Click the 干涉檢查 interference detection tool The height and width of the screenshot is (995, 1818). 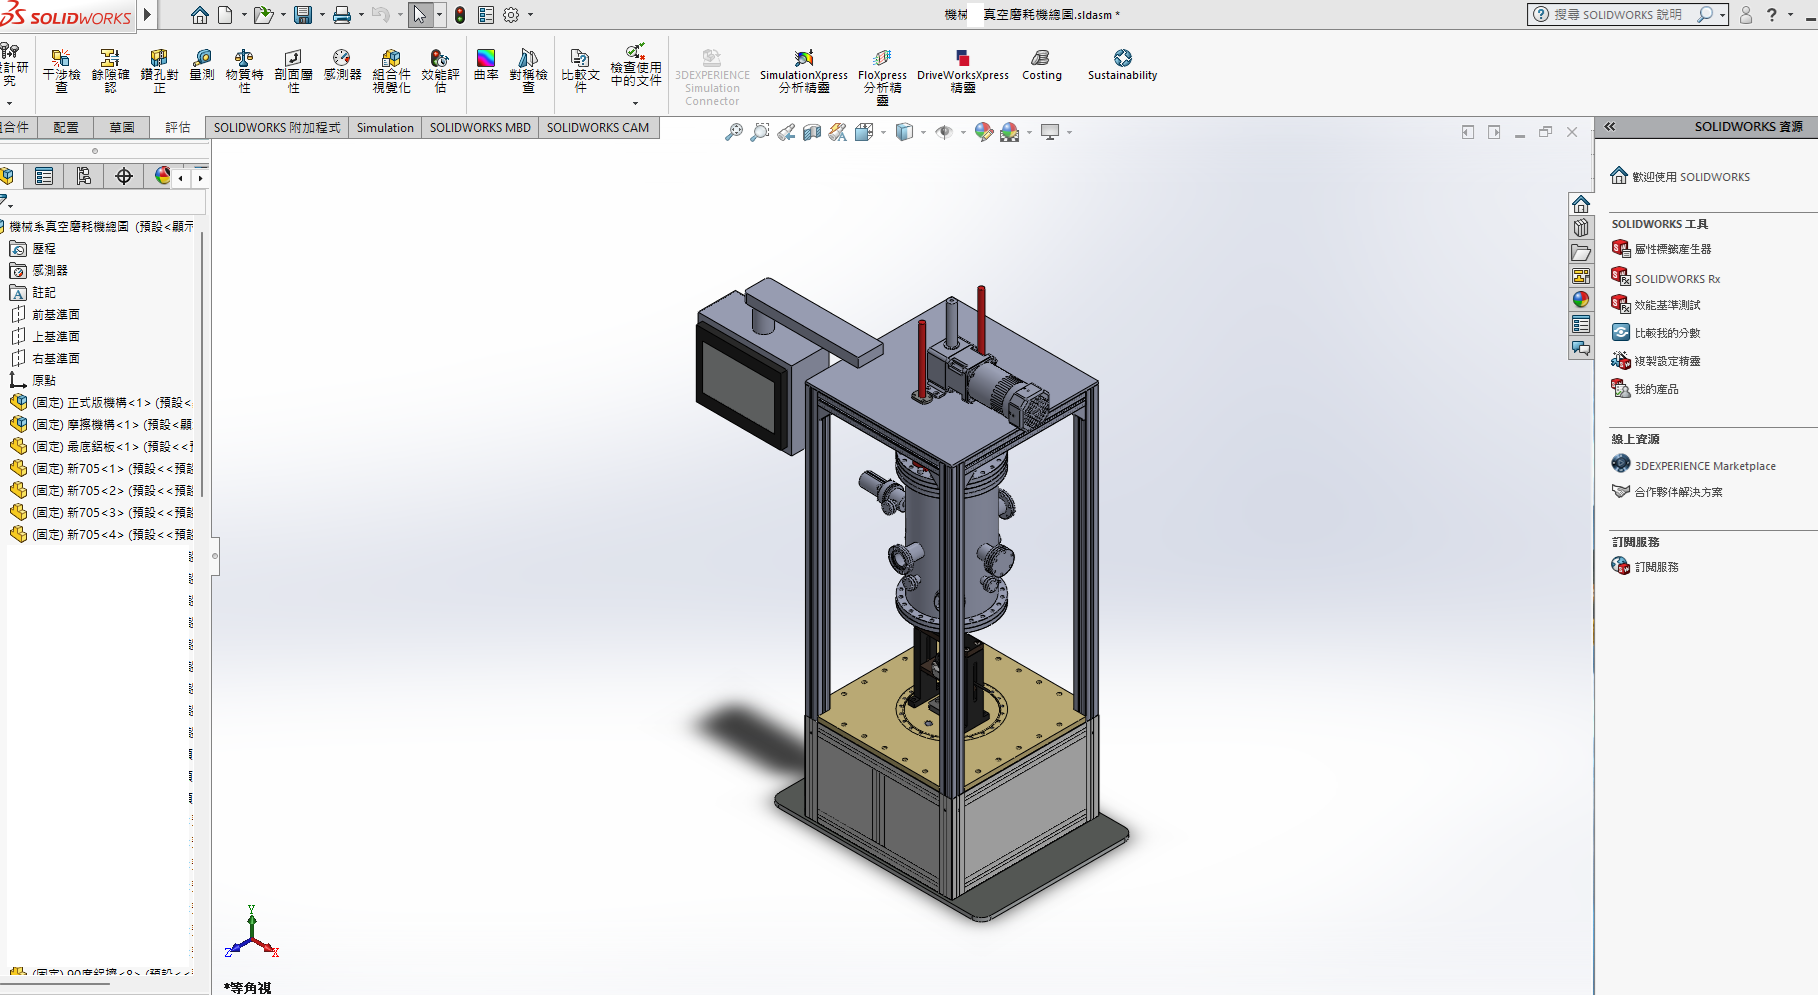(61, 68)
